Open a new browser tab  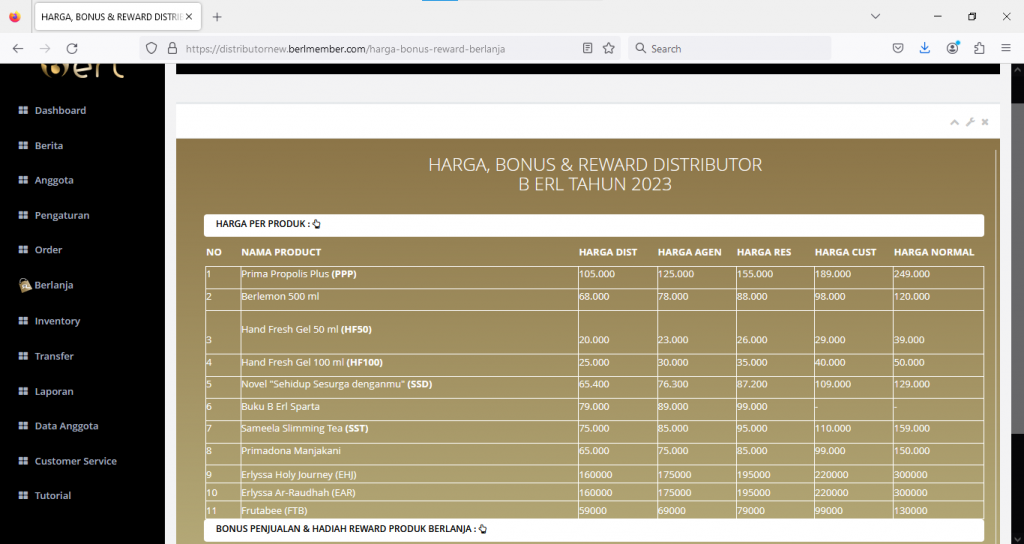[217, 17]
